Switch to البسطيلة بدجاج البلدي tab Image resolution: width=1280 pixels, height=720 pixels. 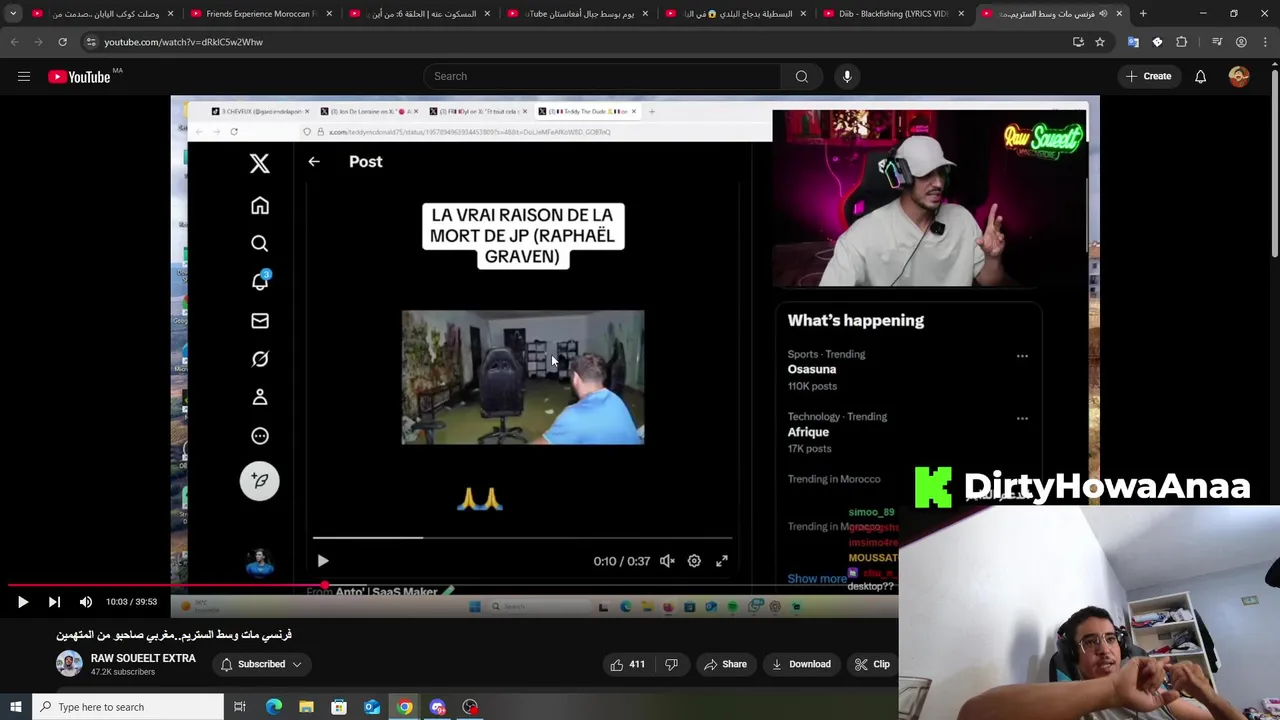(x=734, y=14)
